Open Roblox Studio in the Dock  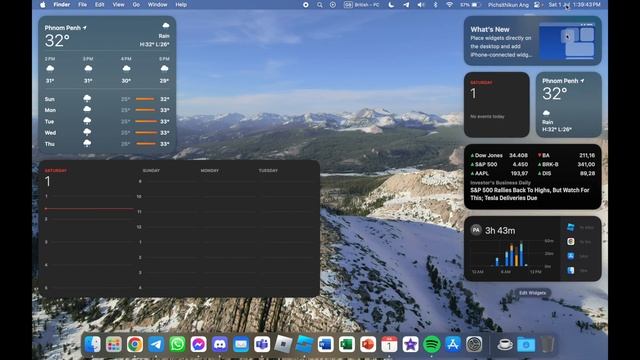click(x=304, y=344)
